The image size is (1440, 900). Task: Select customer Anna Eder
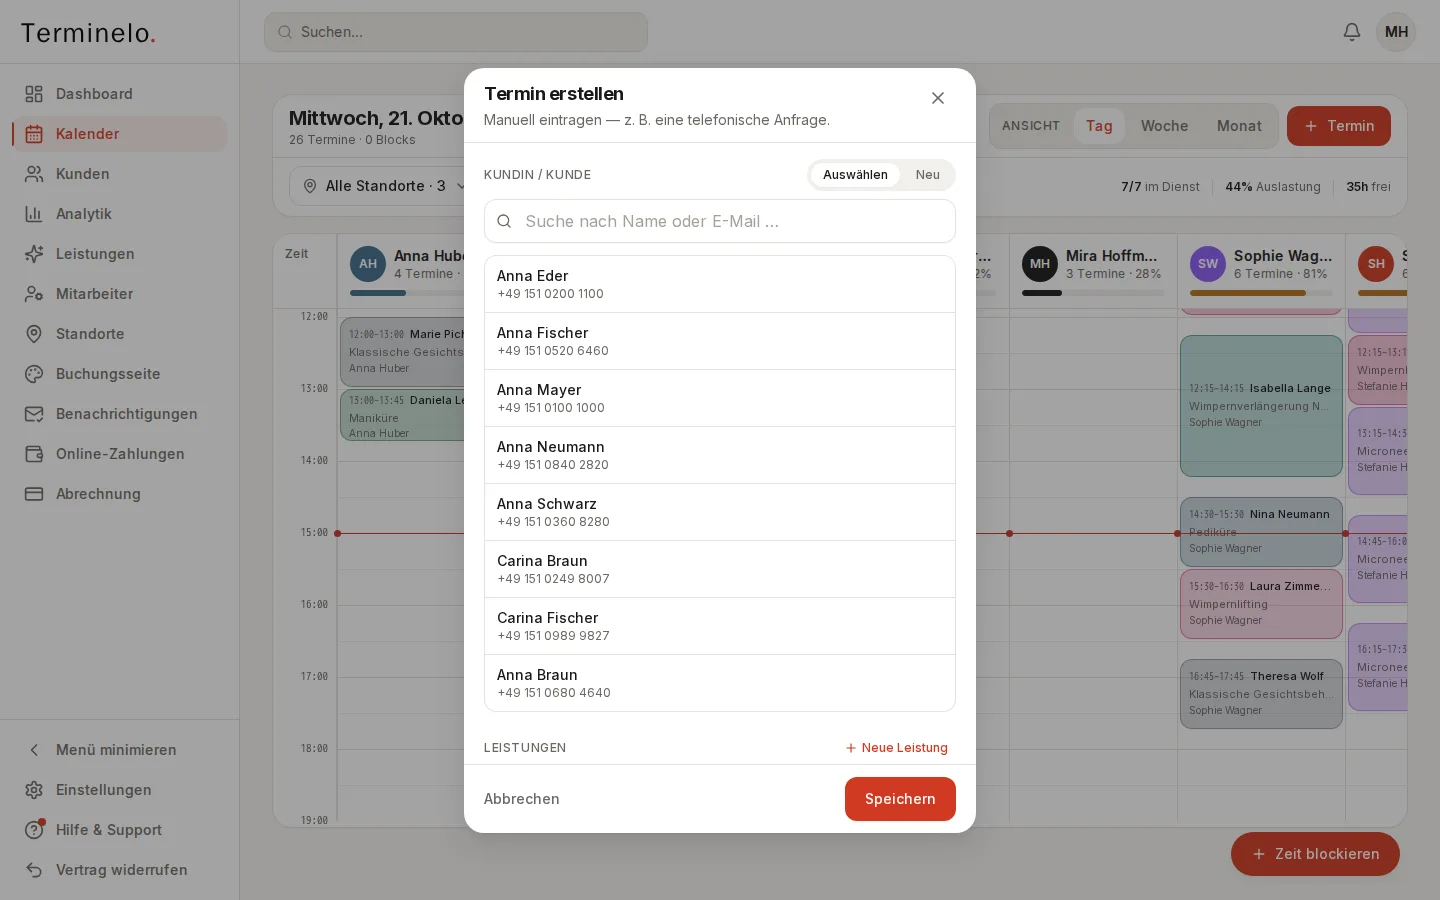click(x=720, y=284)
